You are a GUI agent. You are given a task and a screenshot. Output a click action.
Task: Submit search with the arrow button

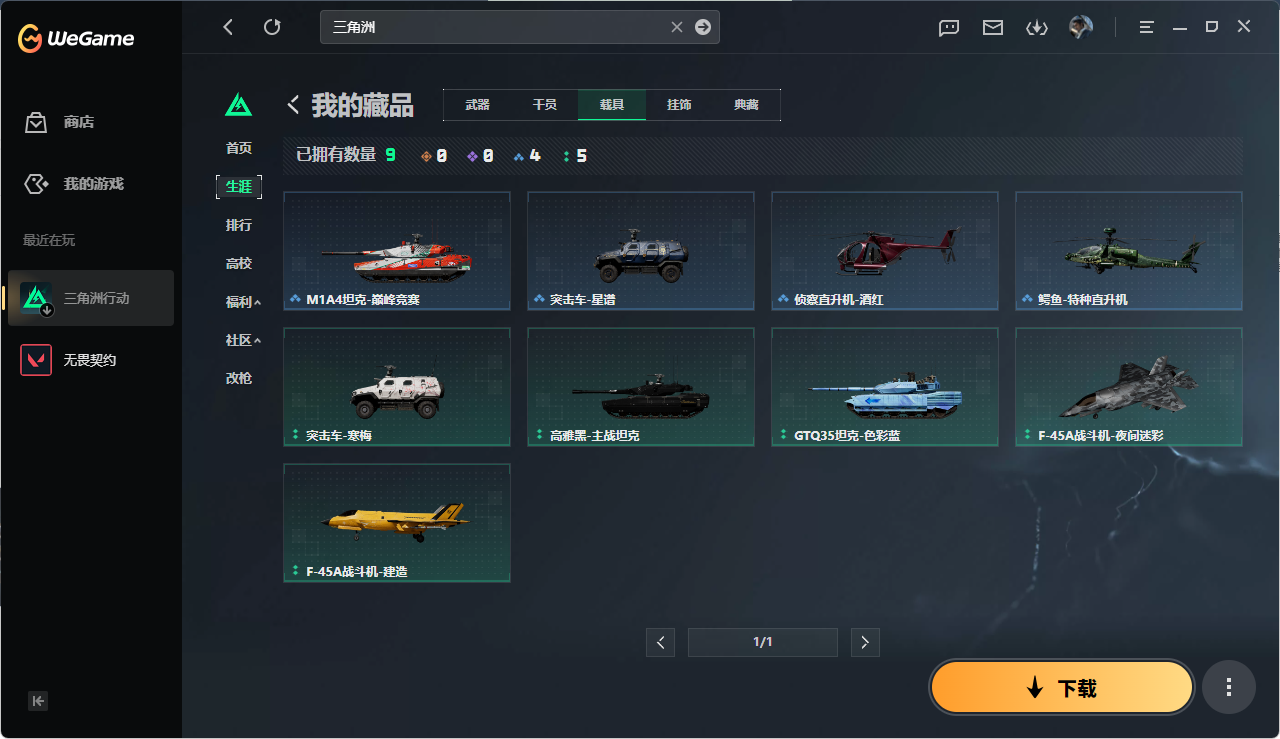pos(703,27)
